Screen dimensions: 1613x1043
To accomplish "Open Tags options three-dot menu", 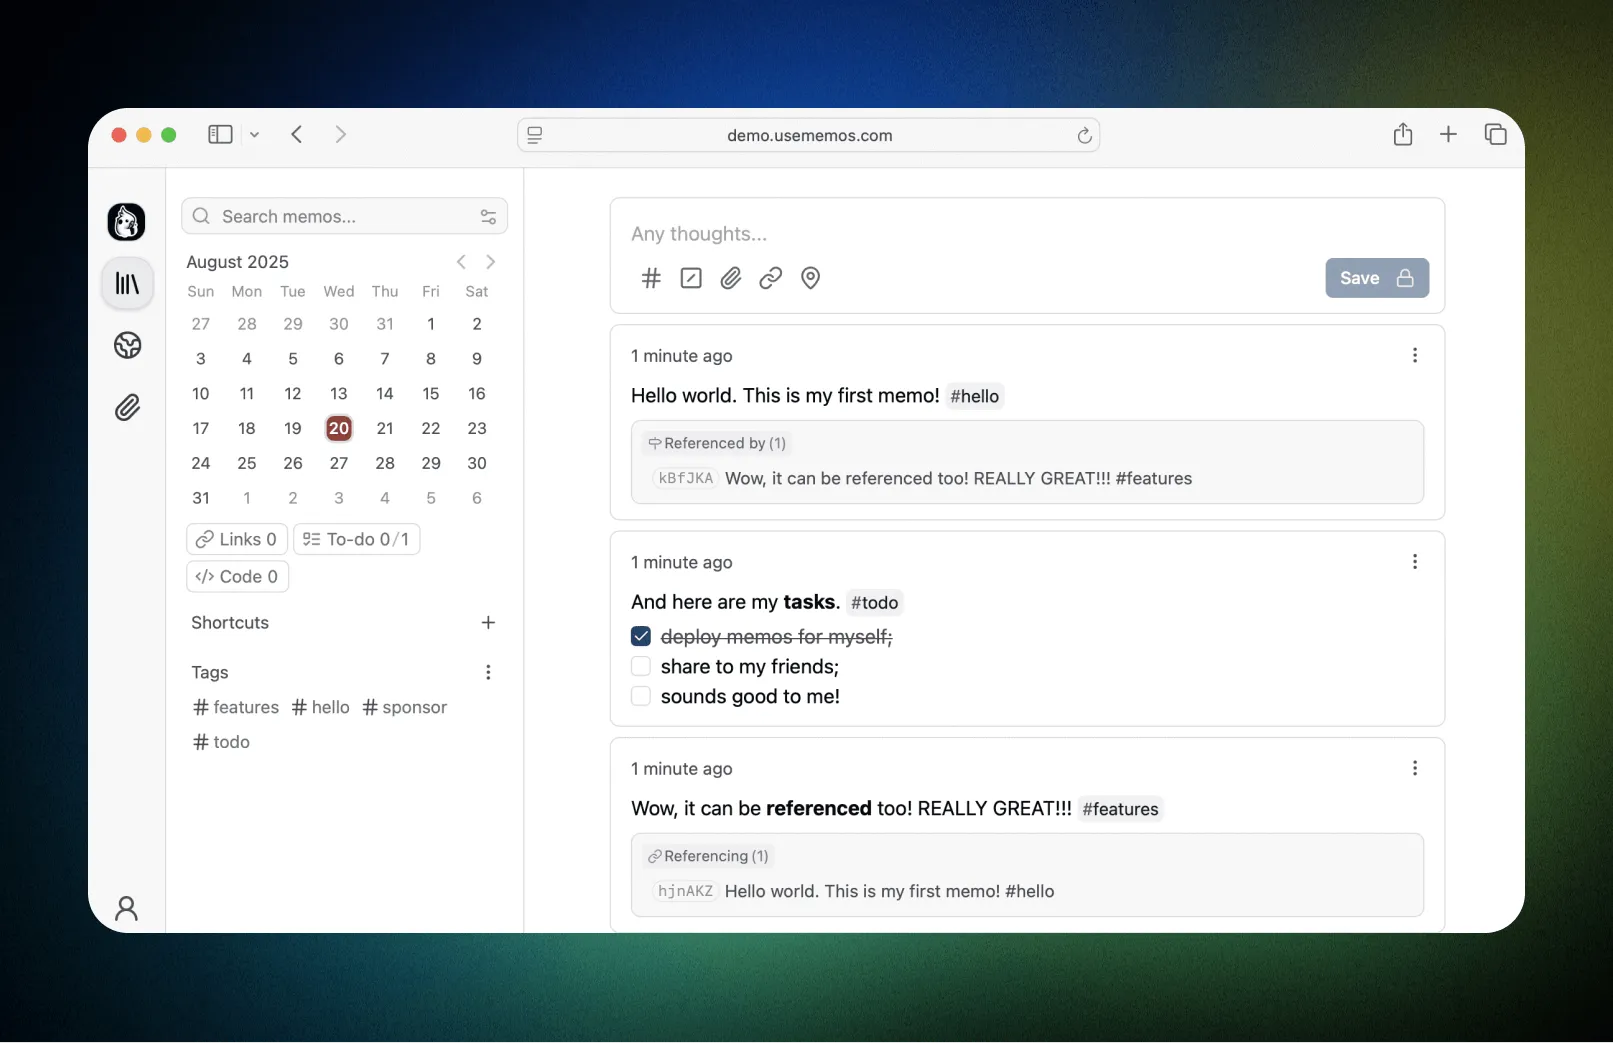I will [x=488, y=672].
